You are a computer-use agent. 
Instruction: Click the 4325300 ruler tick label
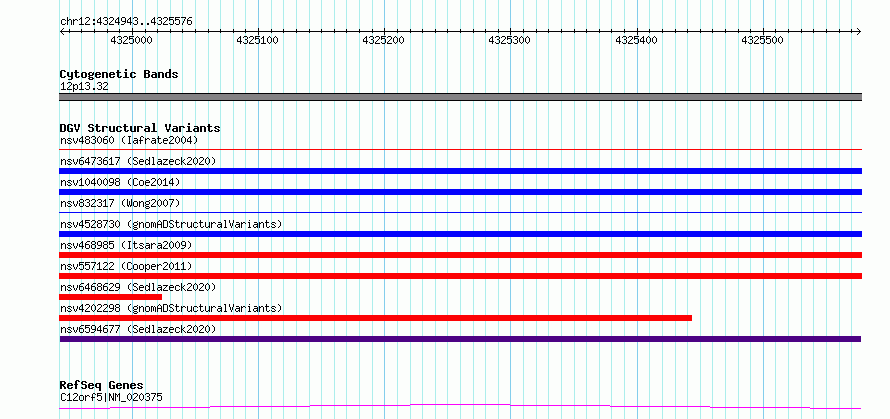pos(510,40)
